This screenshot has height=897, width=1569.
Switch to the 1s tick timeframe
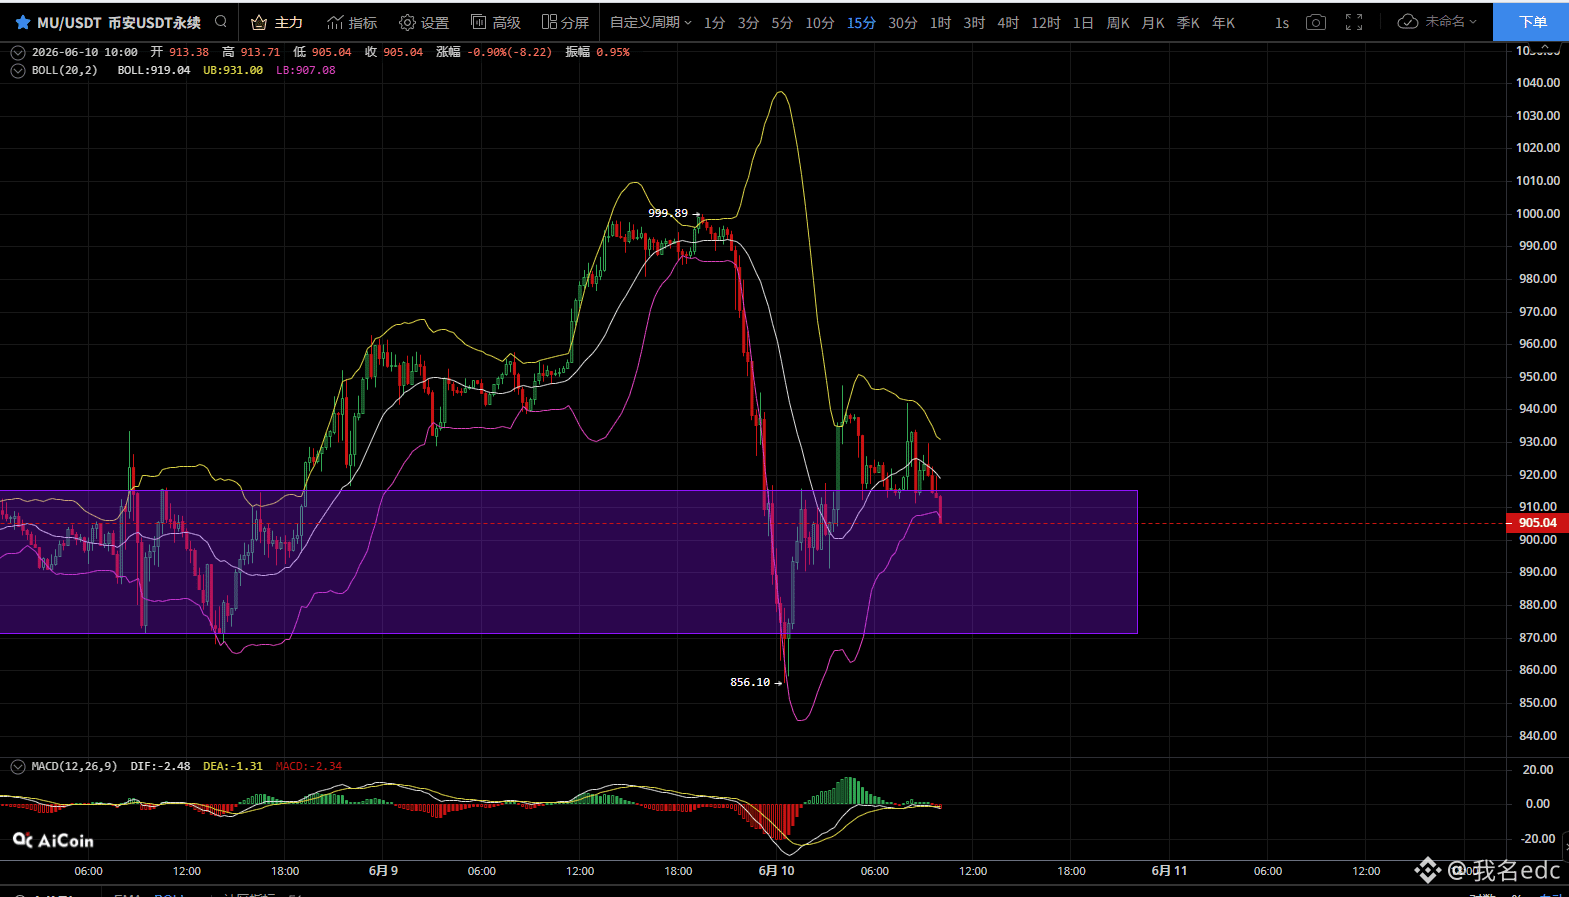click(x=1282, y=22)
